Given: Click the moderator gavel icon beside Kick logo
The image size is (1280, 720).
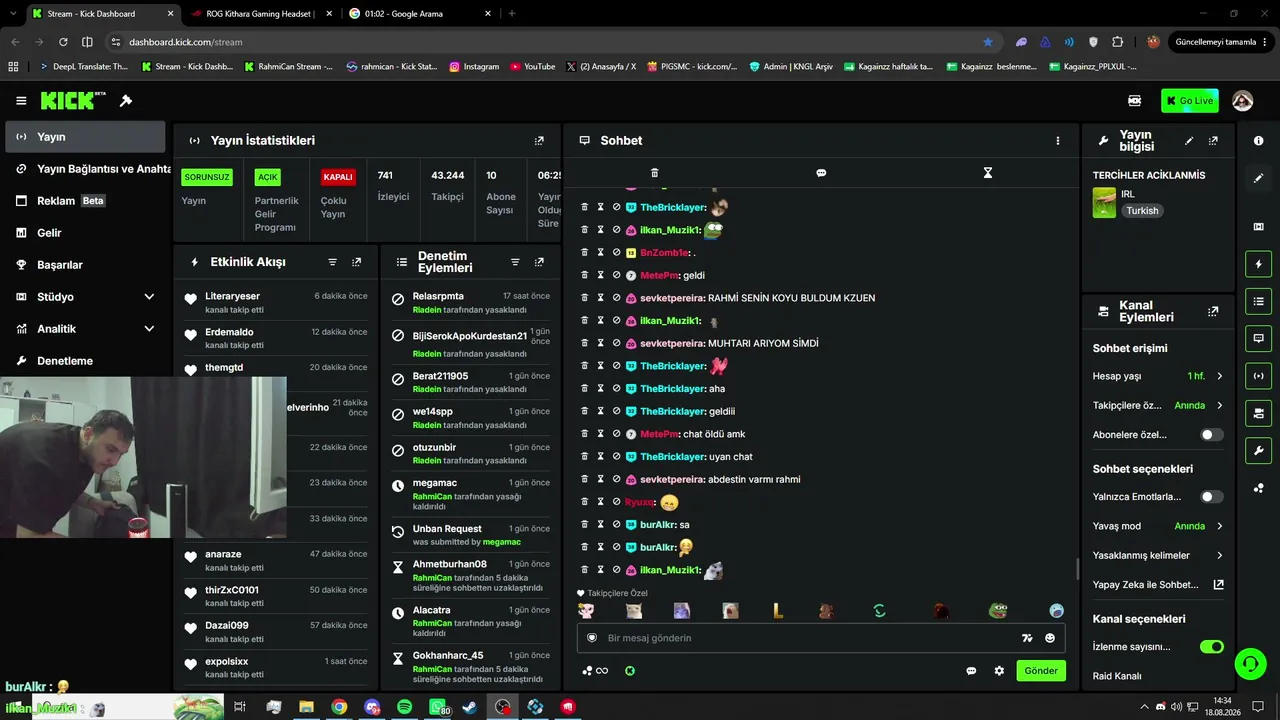Looking at the screenshot, I should tap(126, 101).
